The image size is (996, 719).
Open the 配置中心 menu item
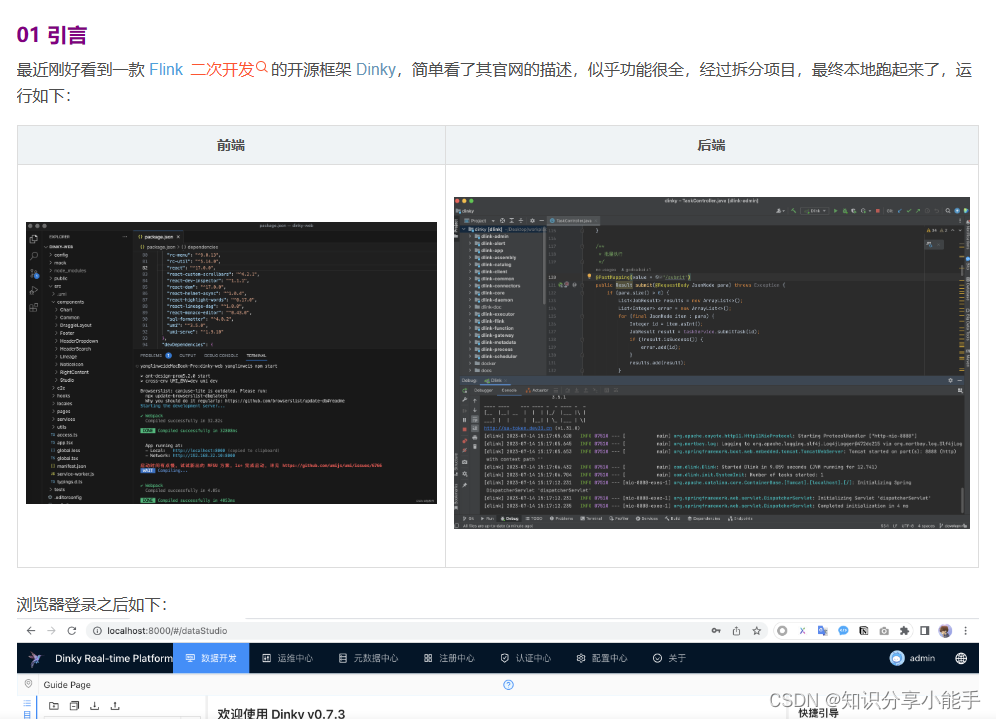click(x=602, y=658)
